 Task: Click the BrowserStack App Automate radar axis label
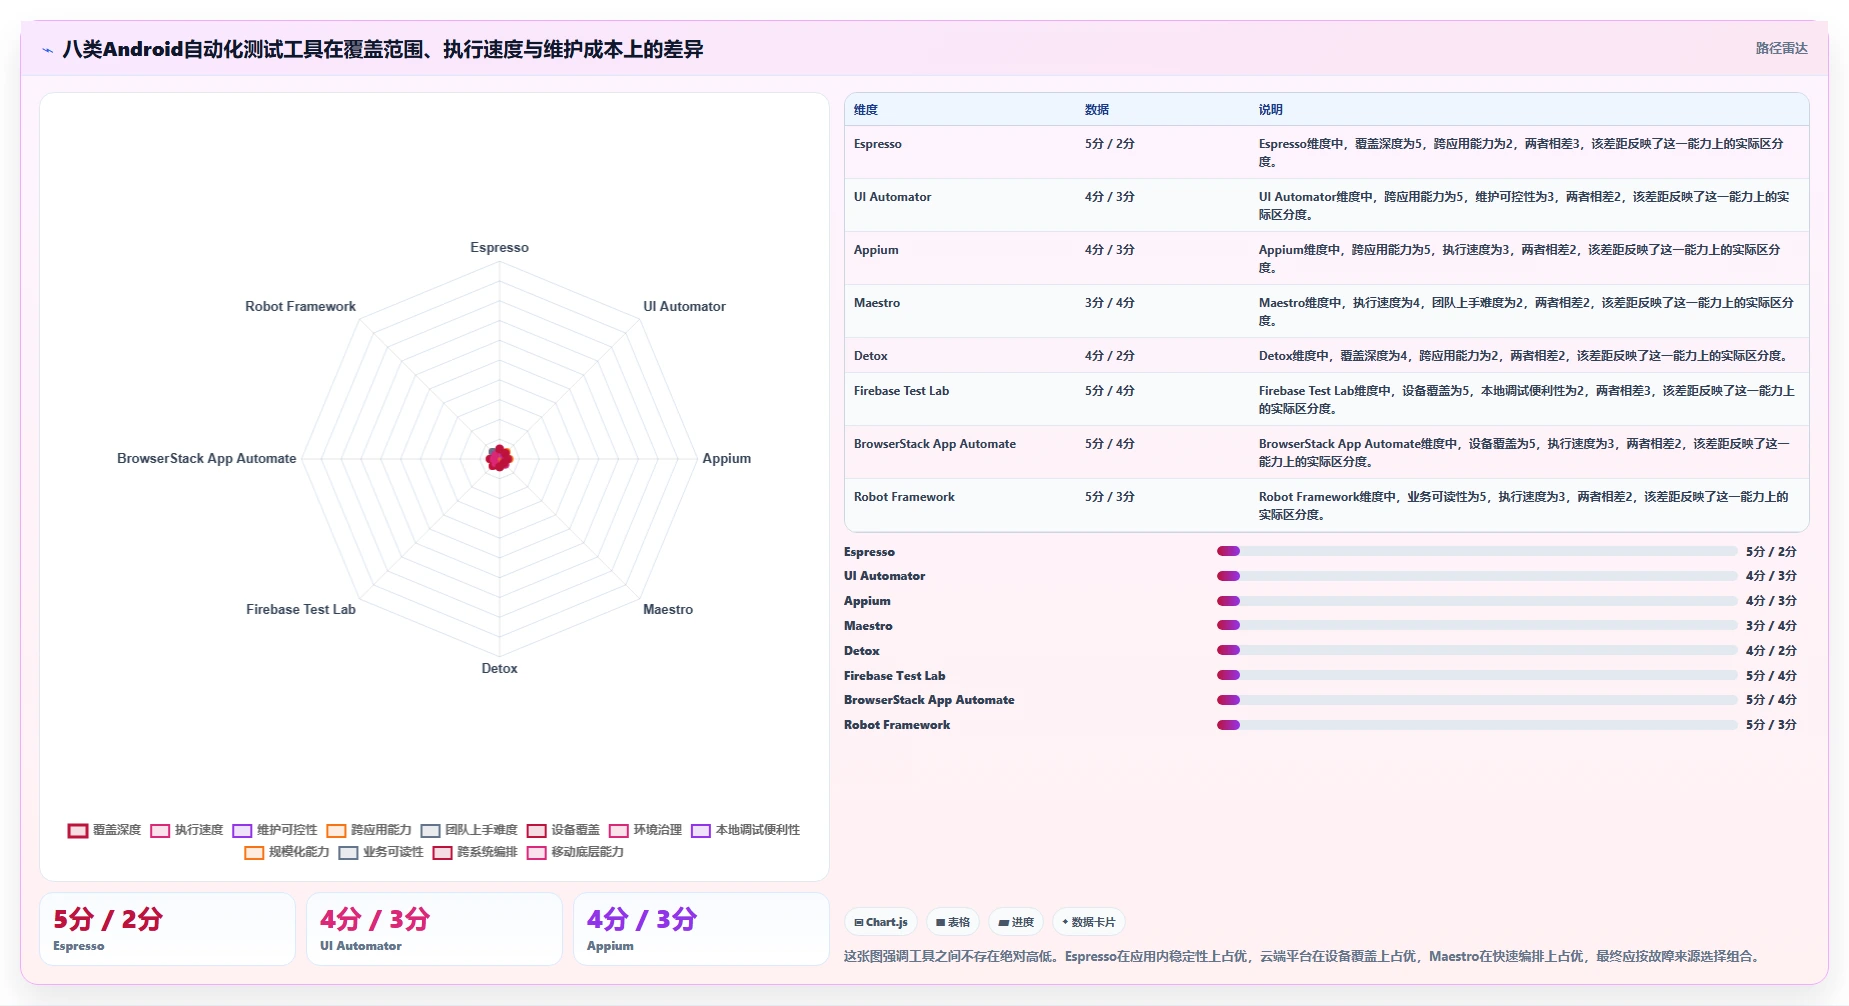(207, 458)
